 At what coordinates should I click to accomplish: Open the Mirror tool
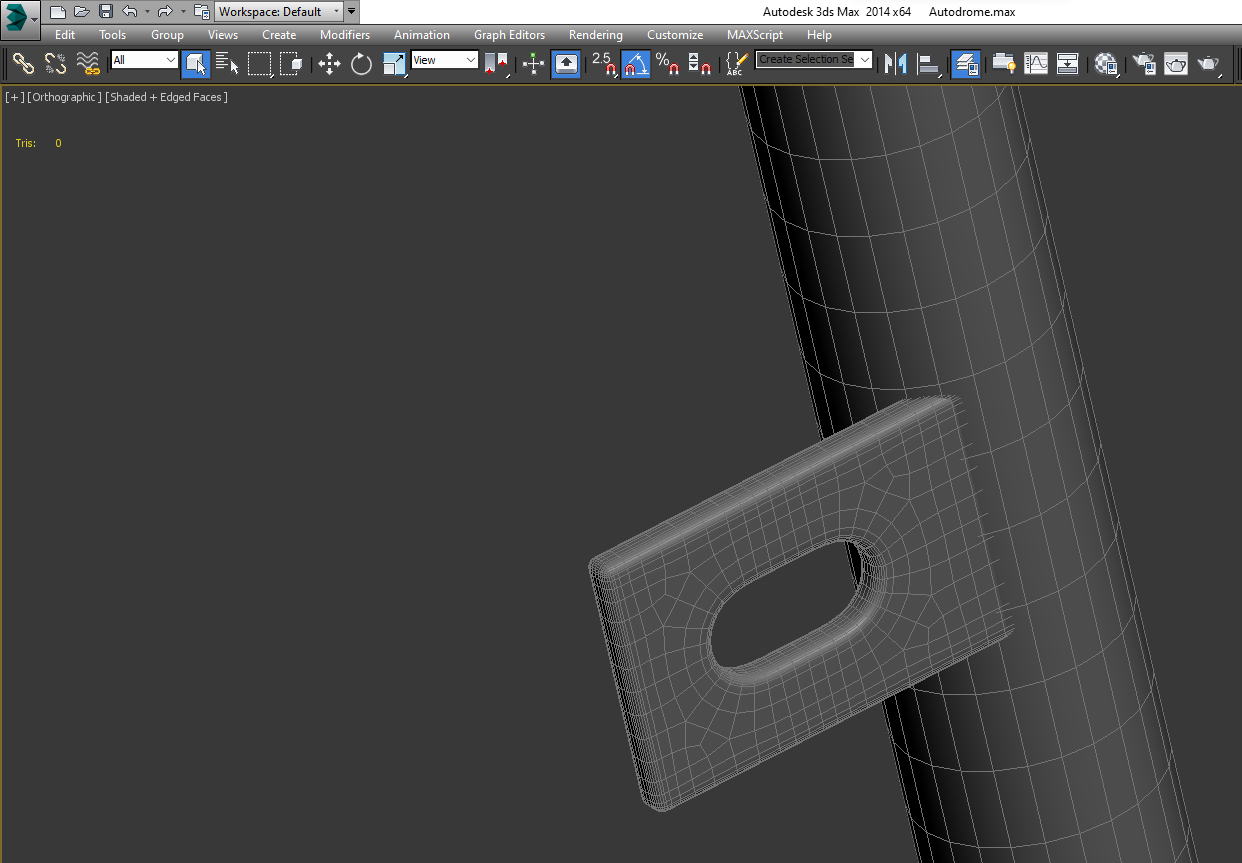(895, 64)
